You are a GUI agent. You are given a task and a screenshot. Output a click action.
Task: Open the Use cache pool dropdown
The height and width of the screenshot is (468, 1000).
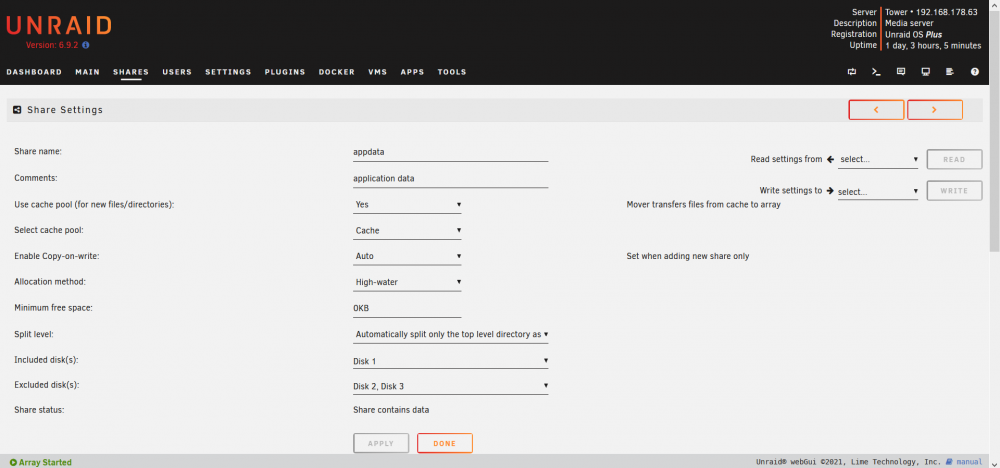pyautogui.click(x=407, y=205)
